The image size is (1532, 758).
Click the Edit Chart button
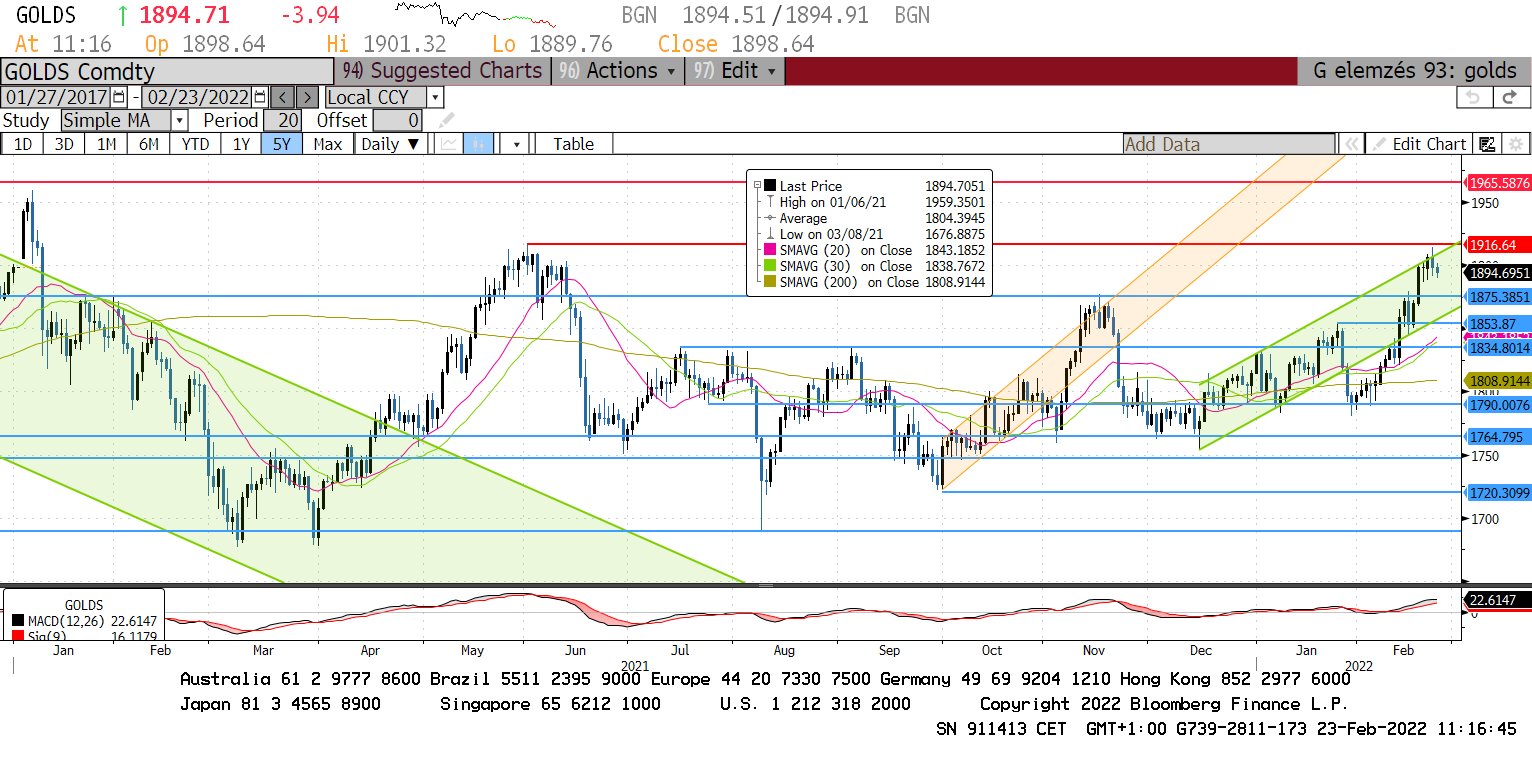[1418, 144]
